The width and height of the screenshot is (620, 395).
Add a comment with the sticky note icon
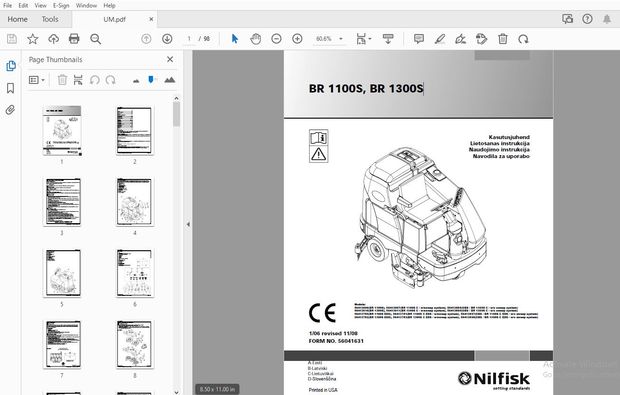pos(419,39)
